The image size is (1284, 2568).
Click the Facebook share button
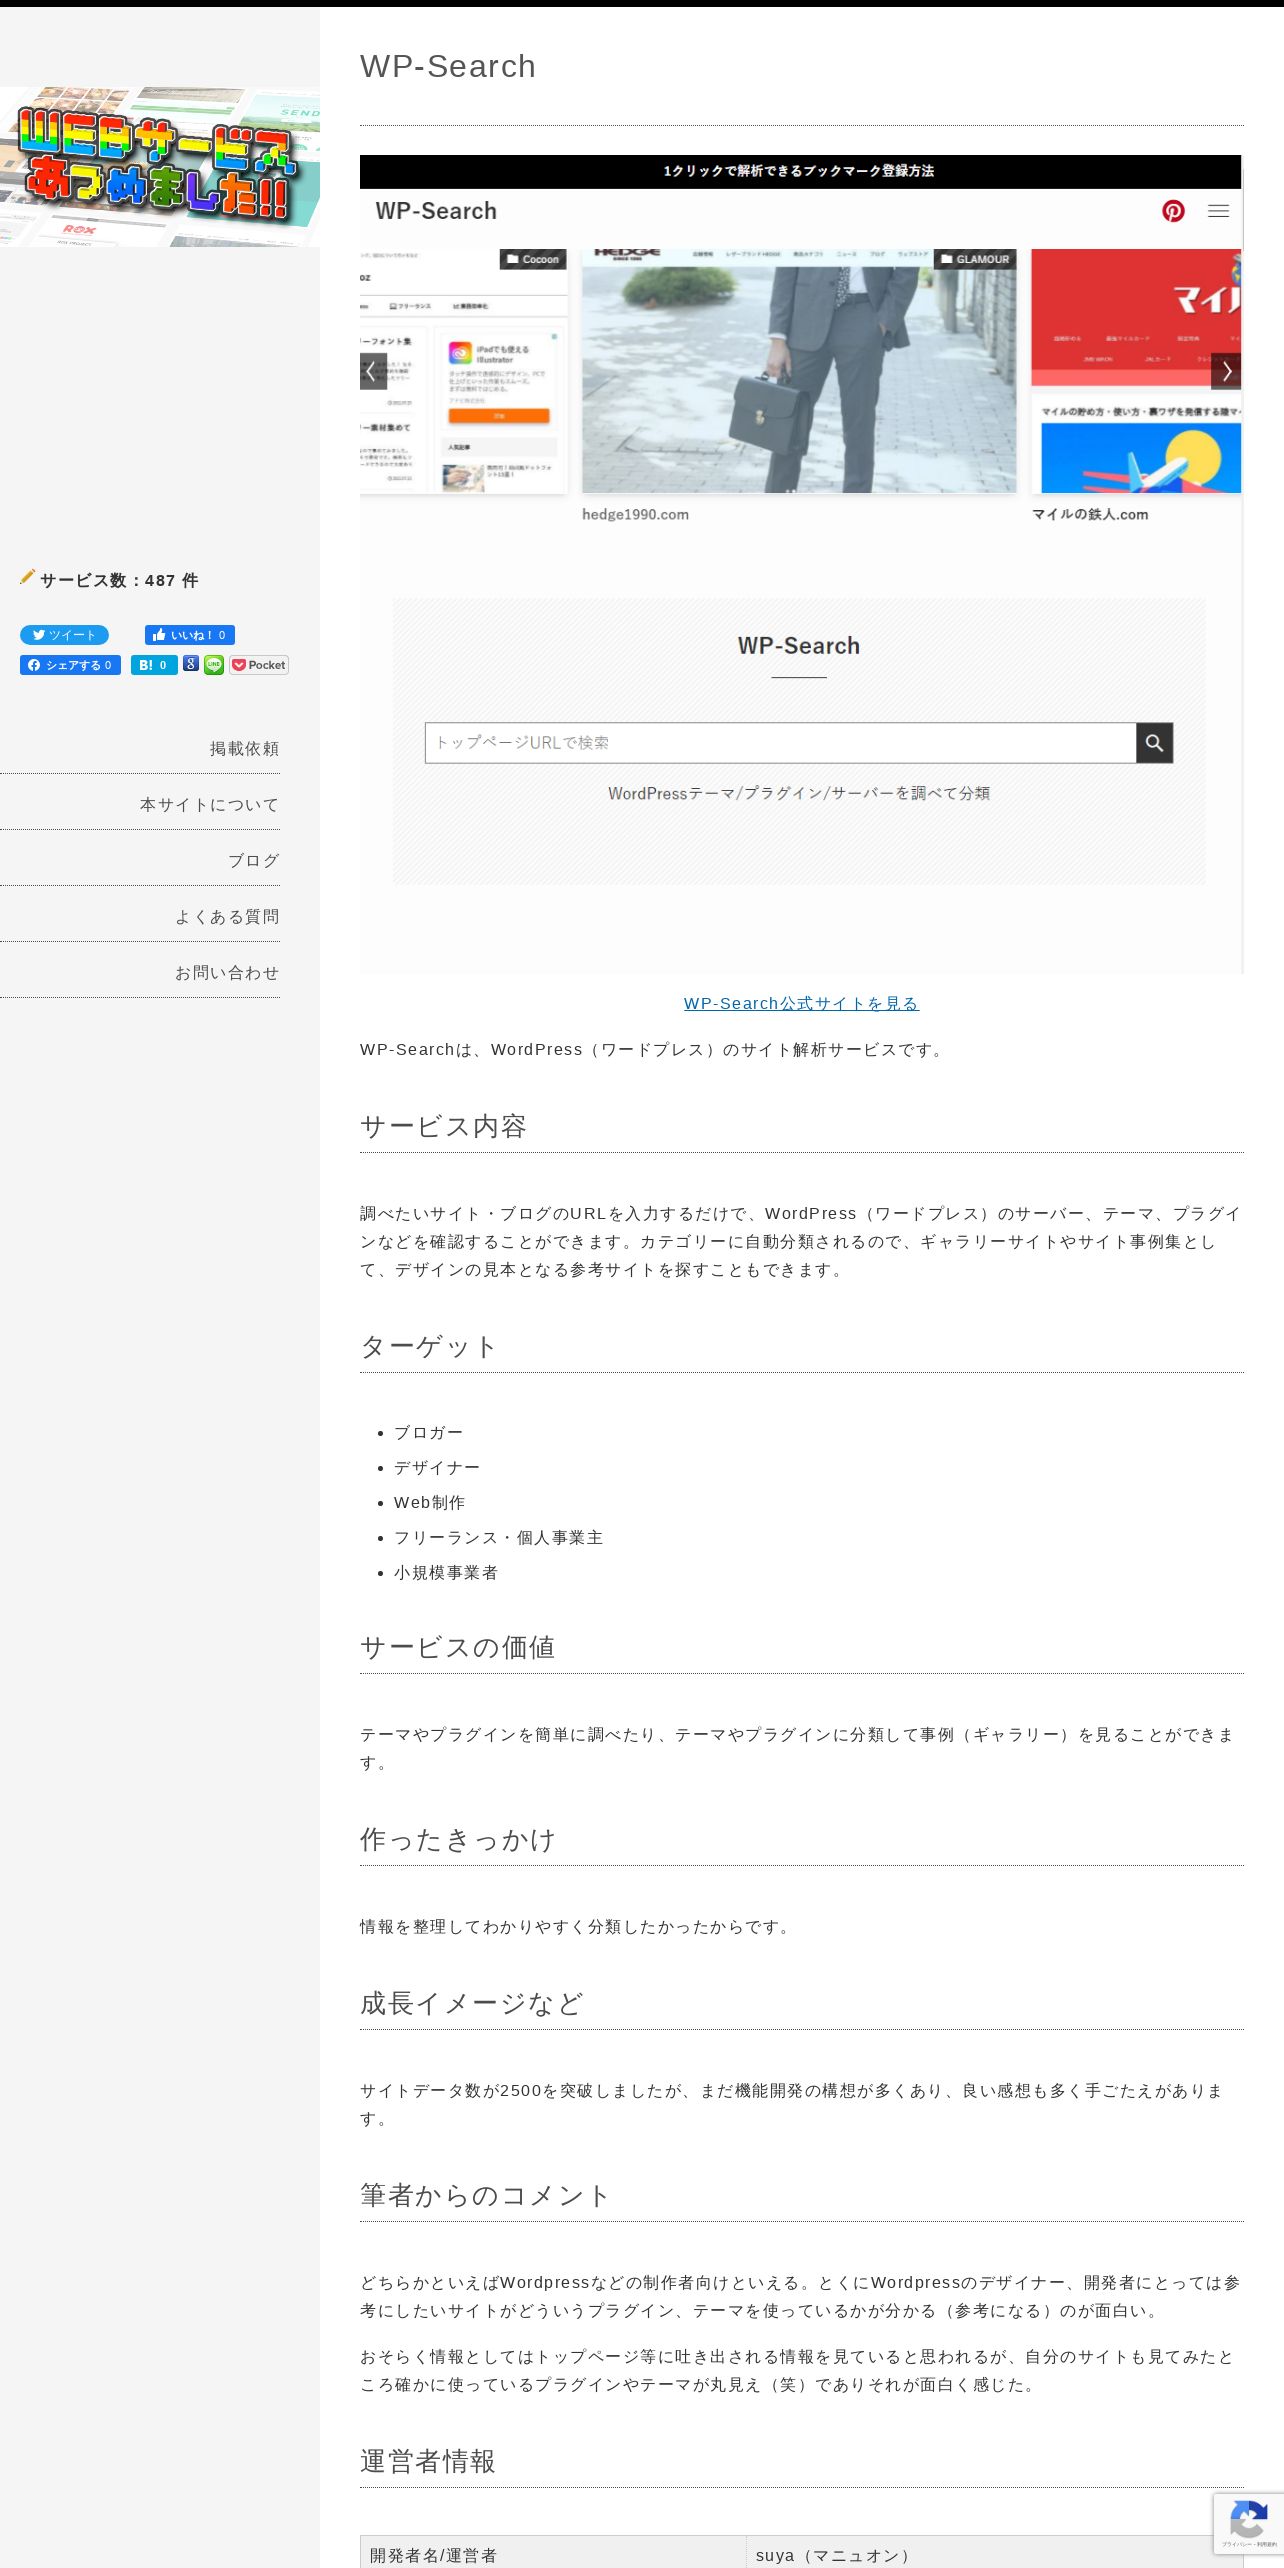70,665
